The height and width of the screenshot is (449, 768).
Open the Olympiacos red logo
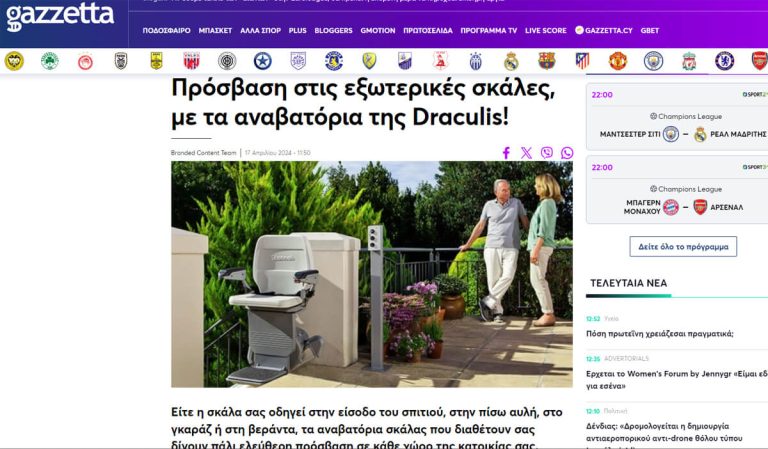[85, 62]
